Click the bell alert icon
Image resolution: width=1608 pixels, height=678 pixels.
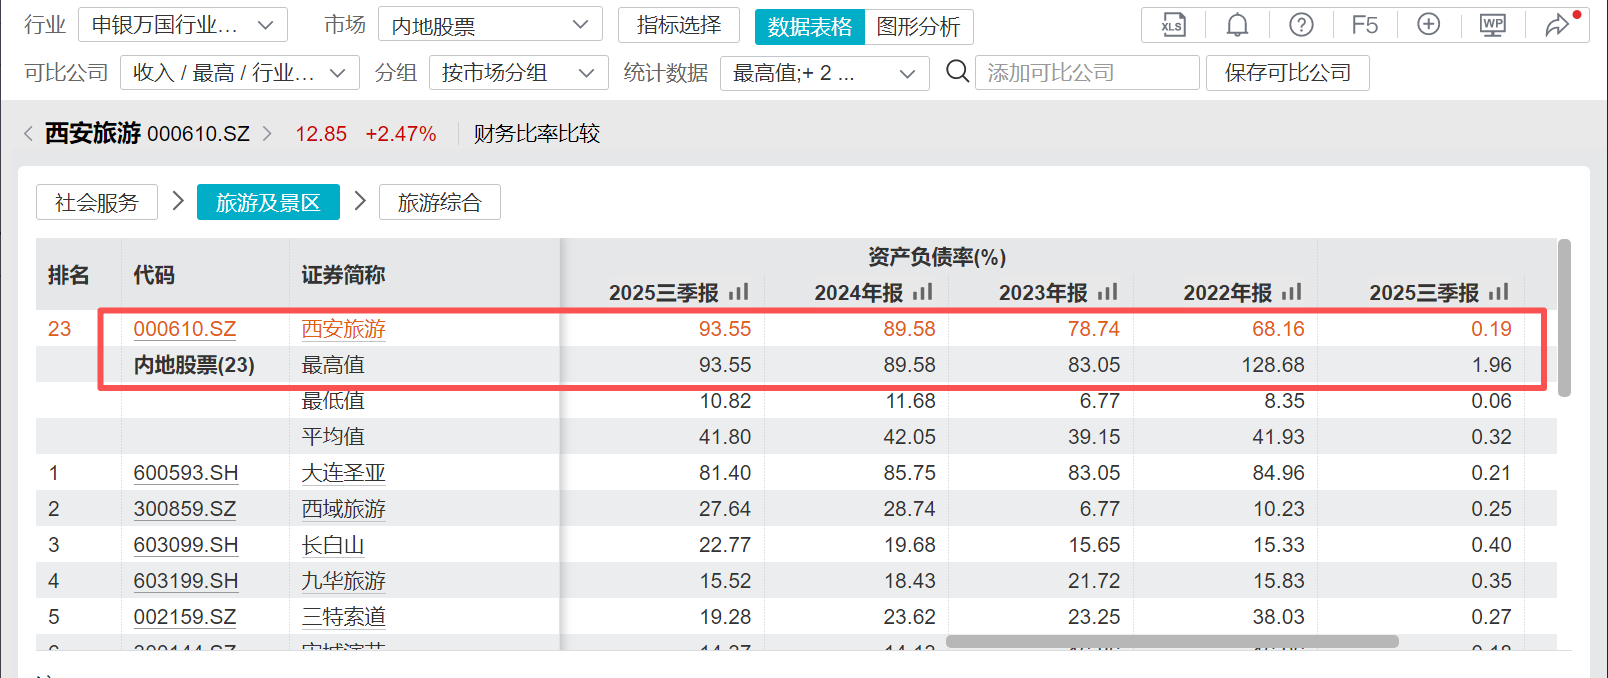tap(1237, 25)
